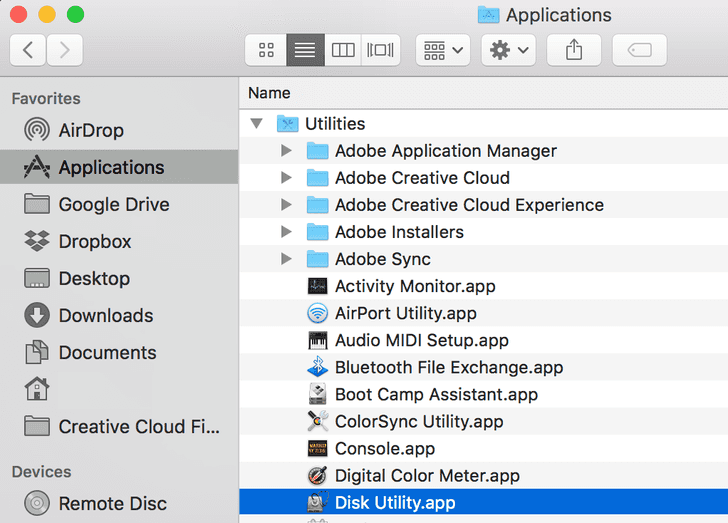
Task: Sort by the Name column header
Action: [x=269, y=93]
